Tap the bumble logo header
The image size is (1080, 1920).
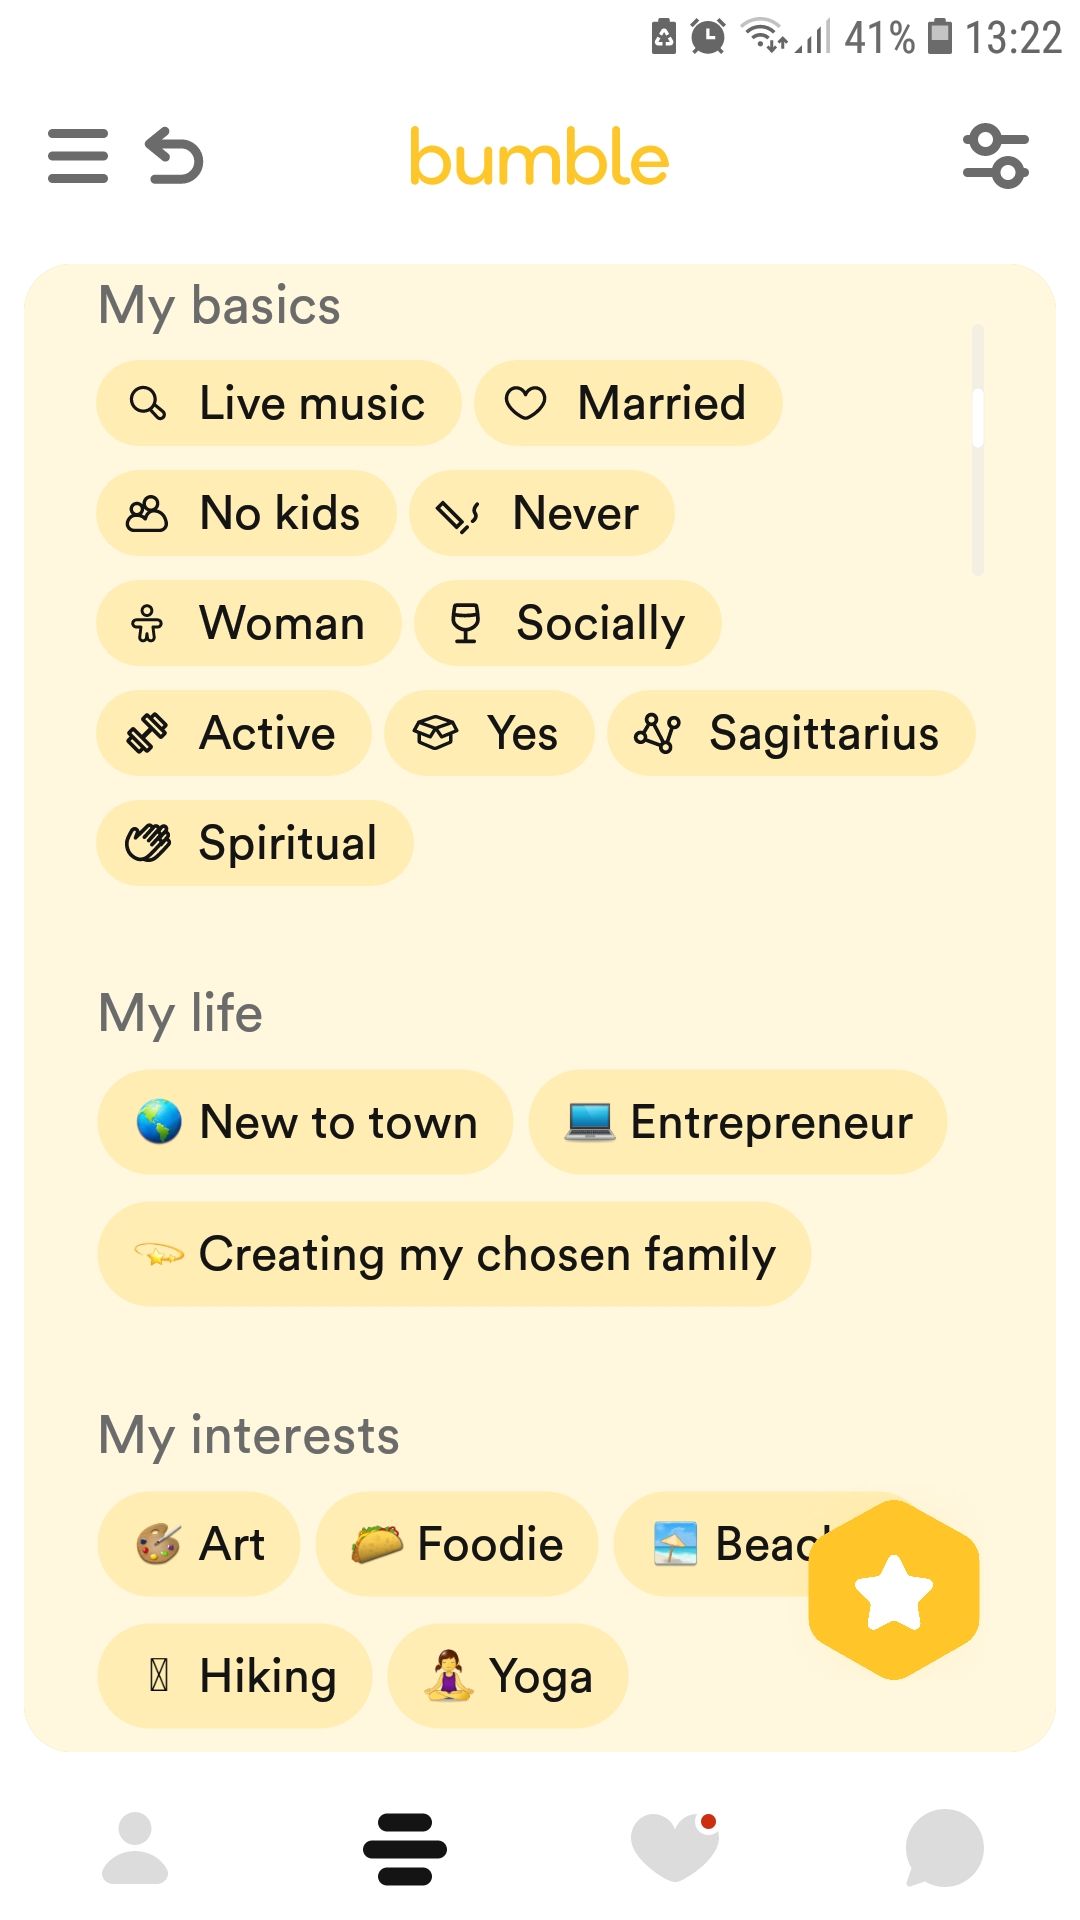(539, 157)
